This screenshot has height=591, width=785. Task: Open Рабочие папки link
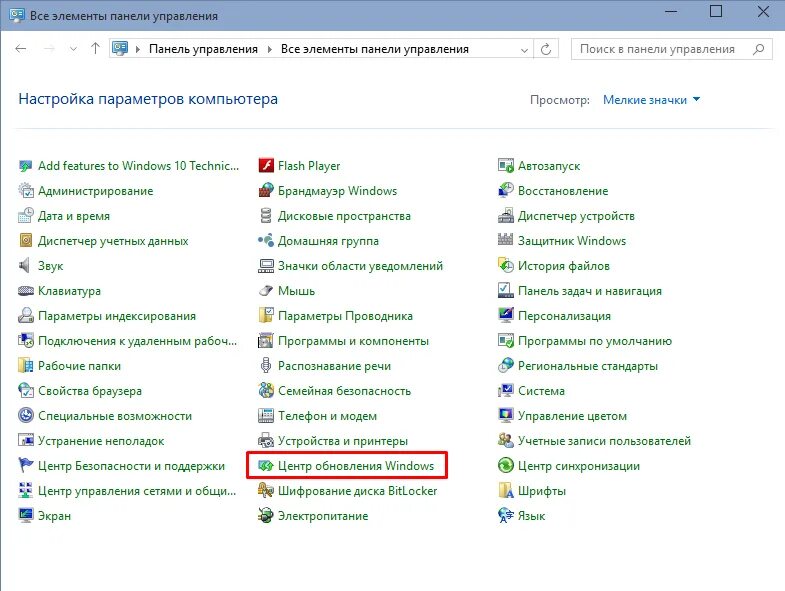(79, 366)
